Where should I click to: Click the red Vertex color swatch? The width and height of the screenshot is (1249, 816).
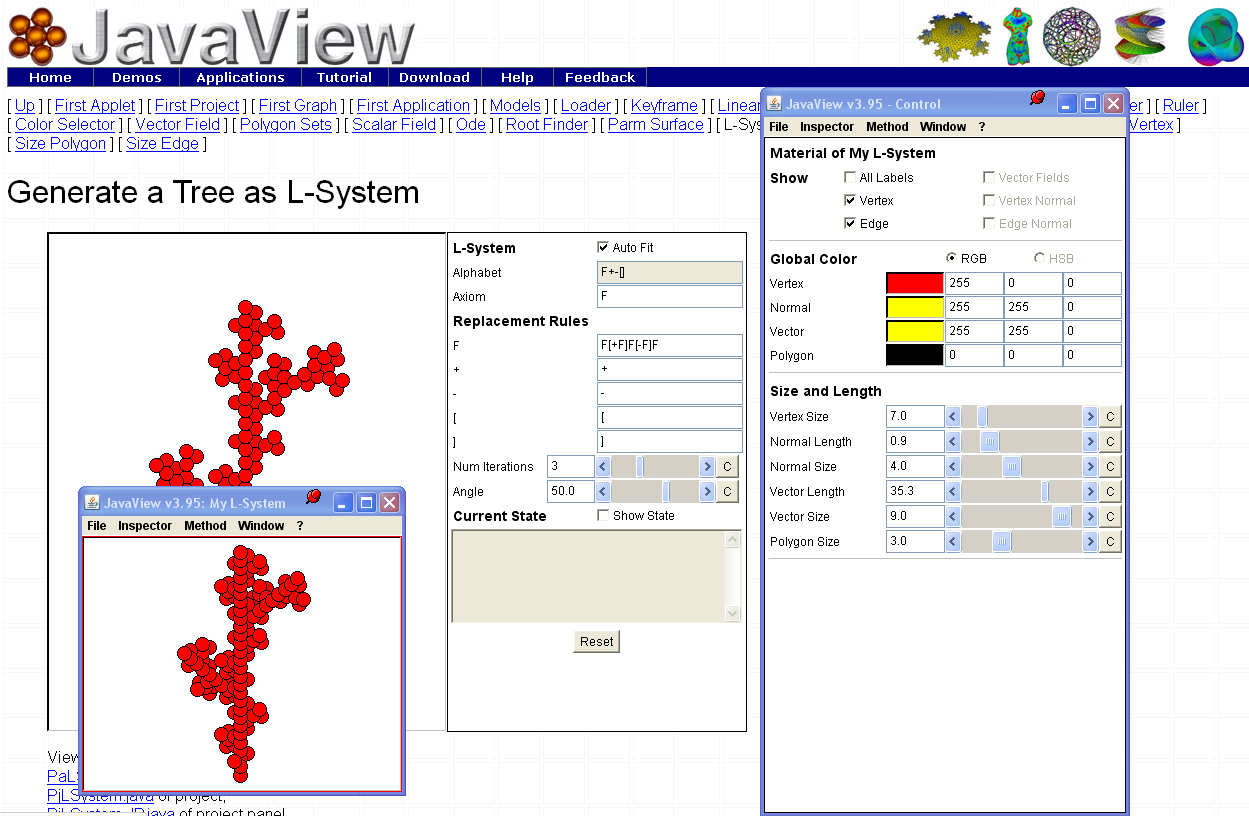point(915,283)
